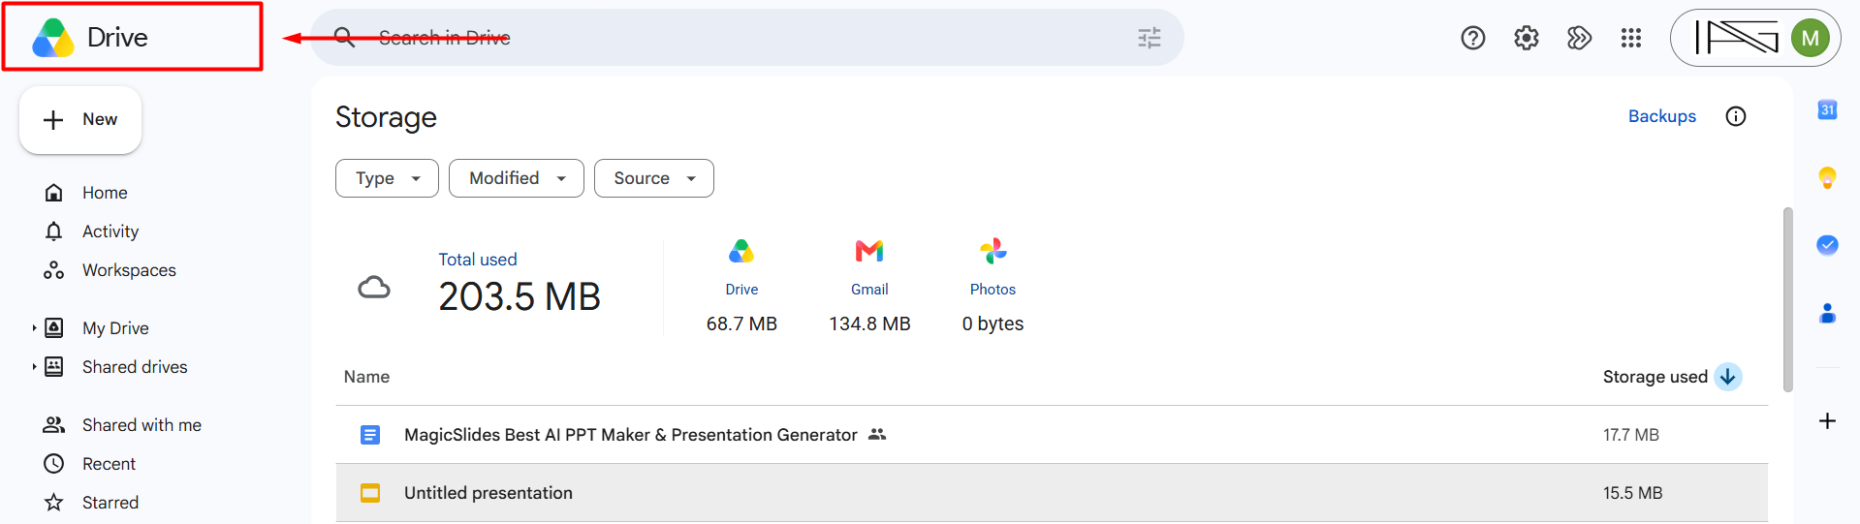This screenshot has height=524, width=1860.
Task: Click the 203.5 MB total used value
Action: 519,297
